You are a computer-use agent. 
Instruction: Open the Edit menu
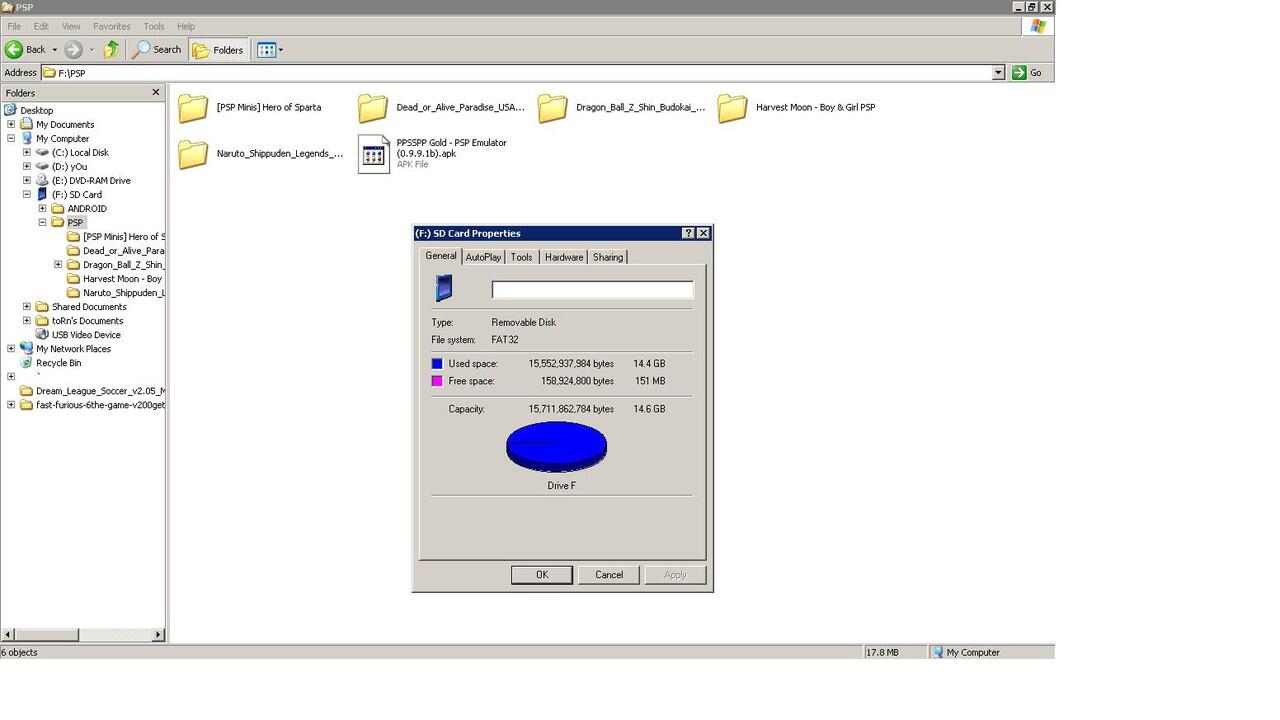pos(41,26)
